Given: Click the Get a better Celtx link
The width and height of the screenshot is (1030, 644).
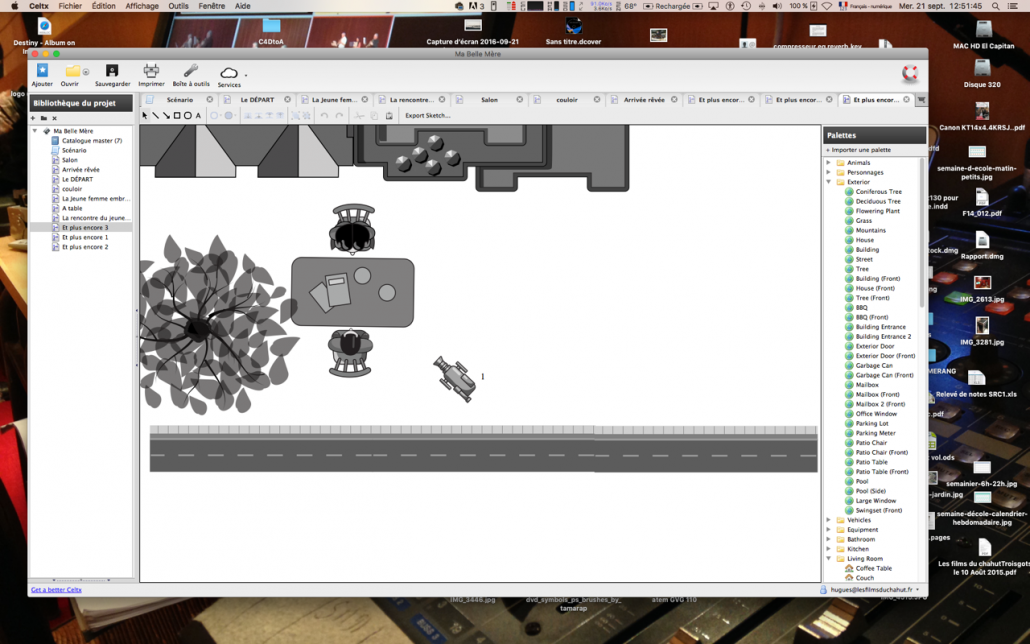Looking at the screenshot, I should pos(56,590).
